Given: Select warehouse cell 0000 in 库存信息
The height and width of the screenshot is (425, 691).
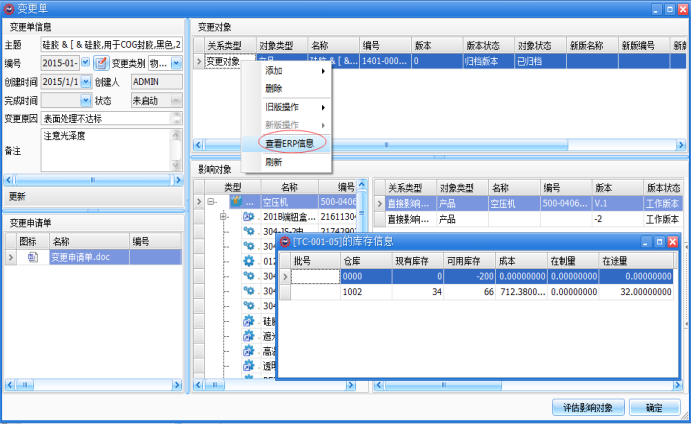Looking at the screenshot, I should [x=366, y=276].
